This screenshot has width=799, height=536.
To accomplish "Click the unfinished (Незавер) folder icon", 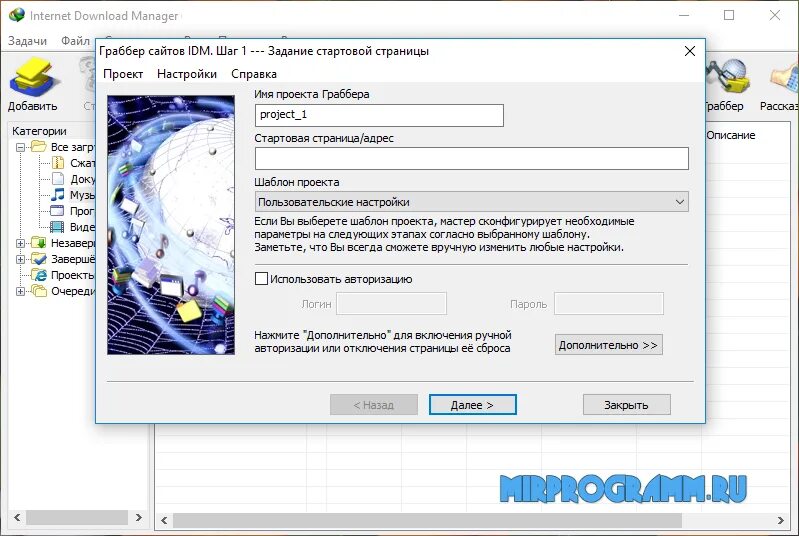I will (39, 243).
